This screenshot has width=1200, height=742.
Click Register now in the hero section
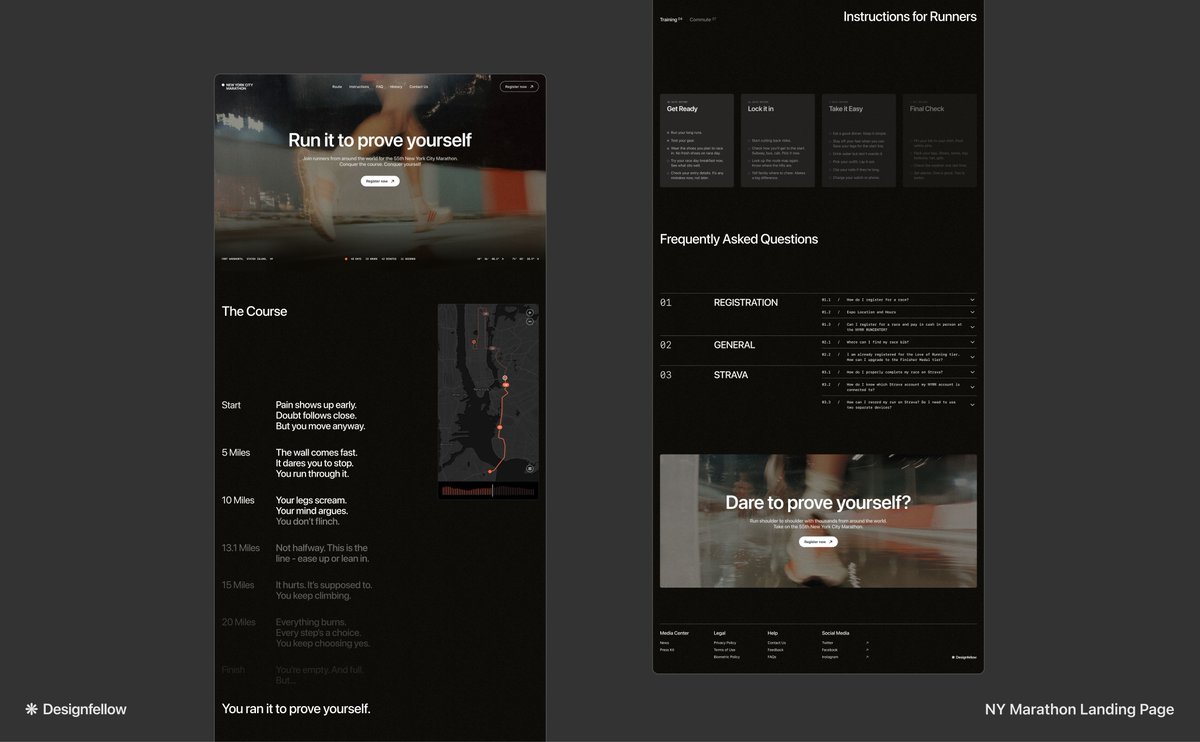[x=380, y=181]
